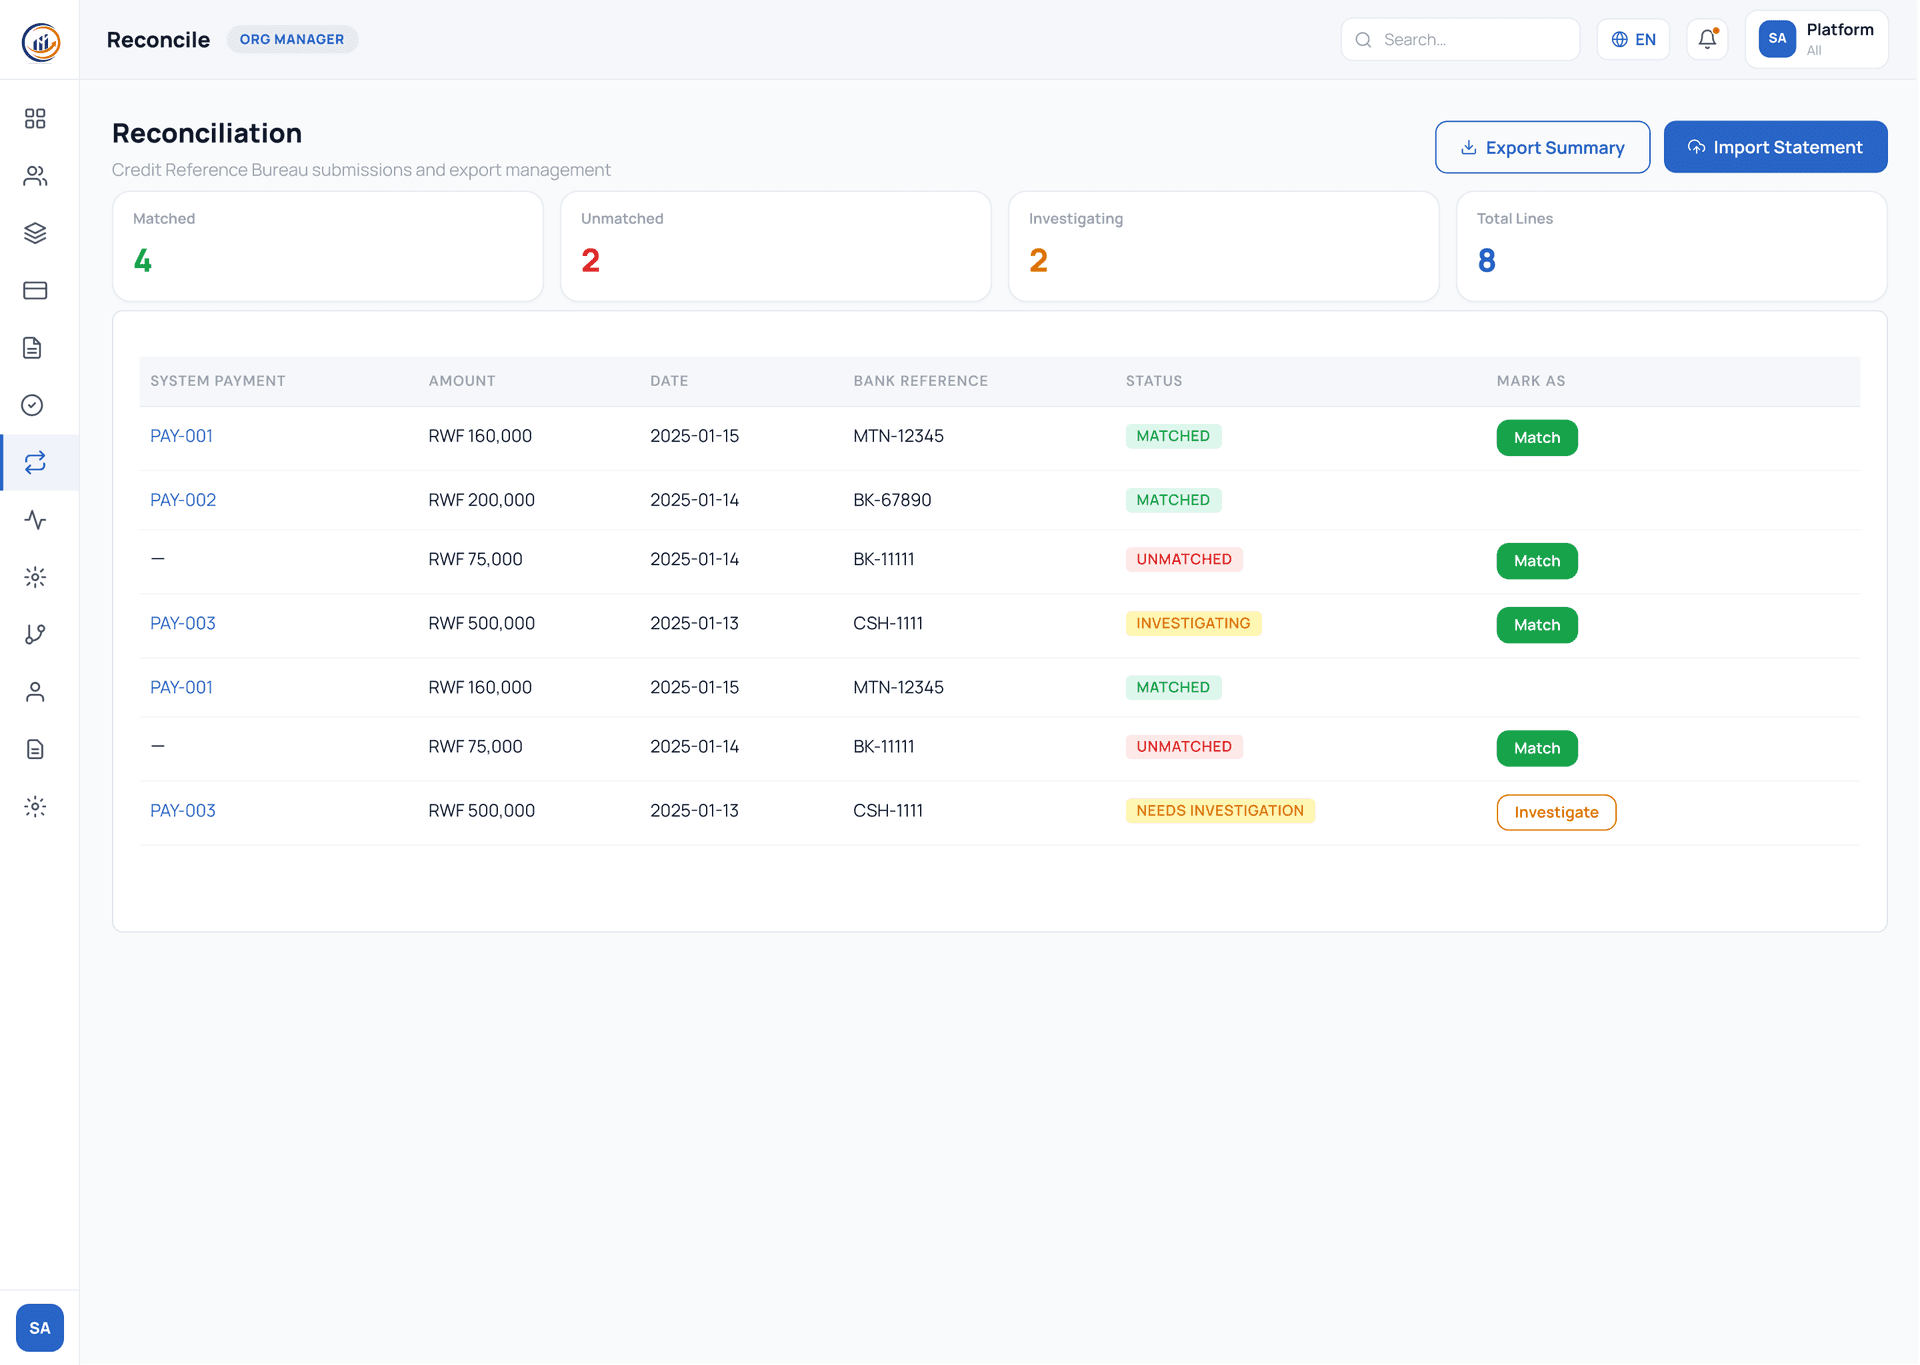Select the payment card sidebar icon
The height and width of the screenshot is (1365, 1920).
(36, 290)
